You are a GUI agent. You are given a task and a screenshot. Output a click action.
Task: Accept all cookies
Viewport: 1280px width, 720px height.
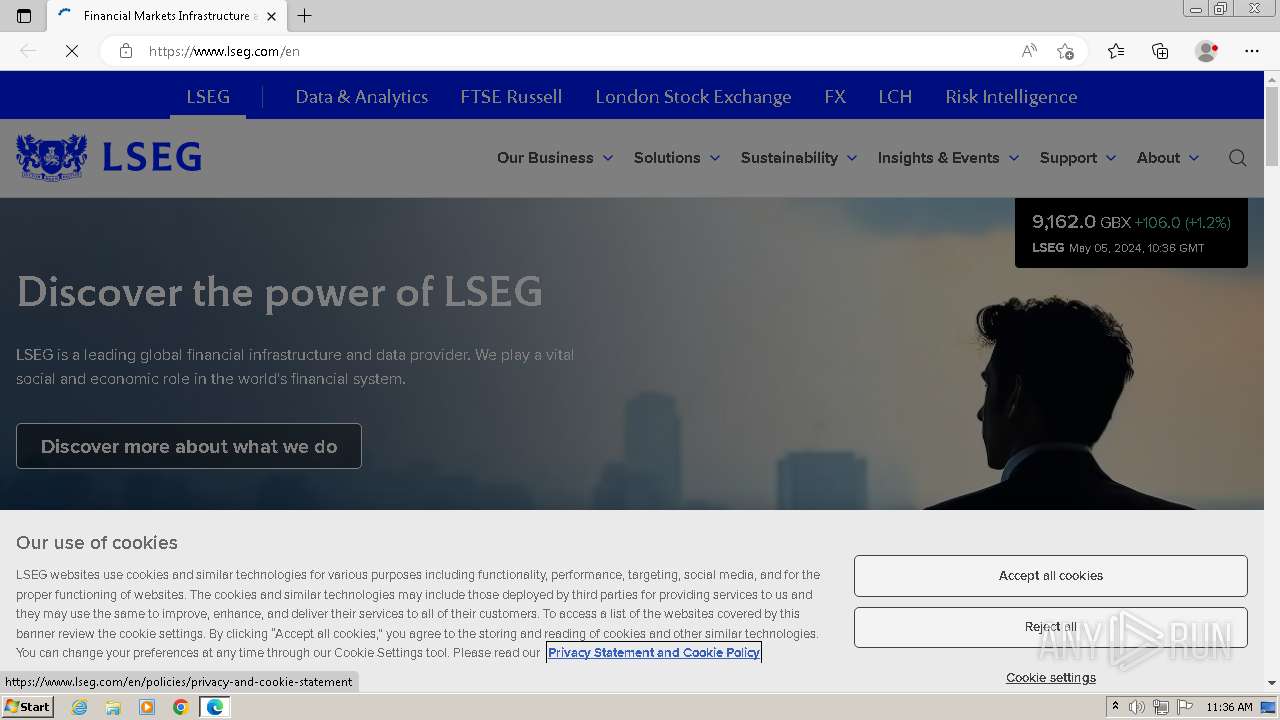pyautogui.click(x=1051, y=576)
